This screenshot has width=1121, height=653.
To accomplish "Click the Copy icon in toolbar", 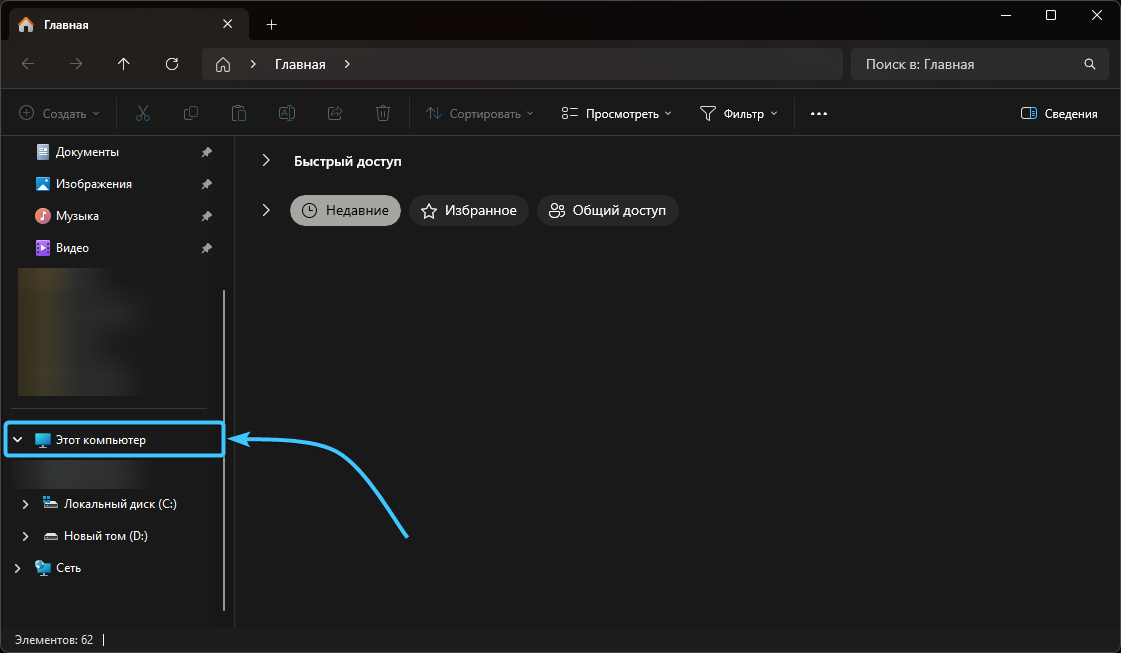I will coord(191,114).
